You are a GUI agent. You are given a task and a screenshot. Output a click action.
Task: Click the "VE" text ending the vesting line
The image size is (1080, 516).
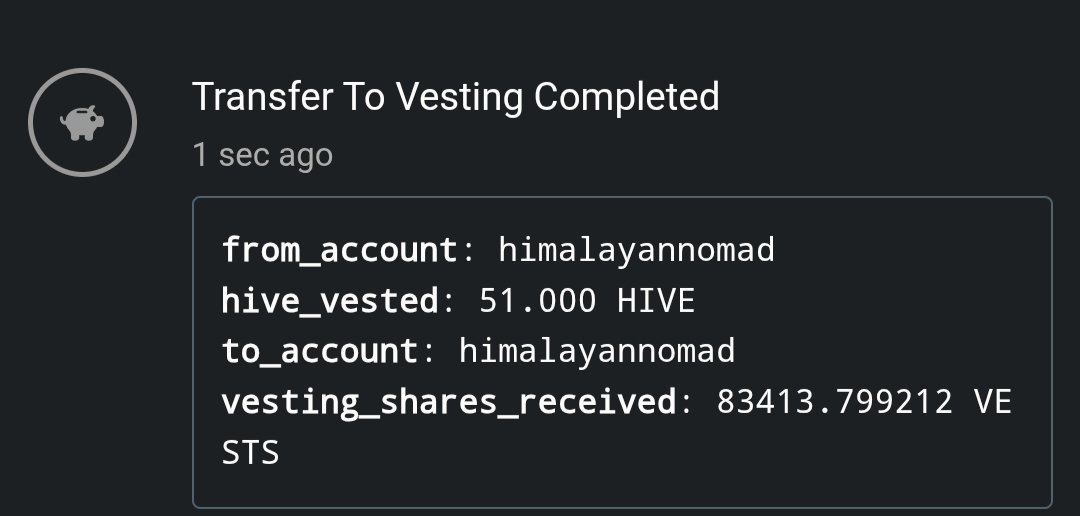[x=992, y=402]
